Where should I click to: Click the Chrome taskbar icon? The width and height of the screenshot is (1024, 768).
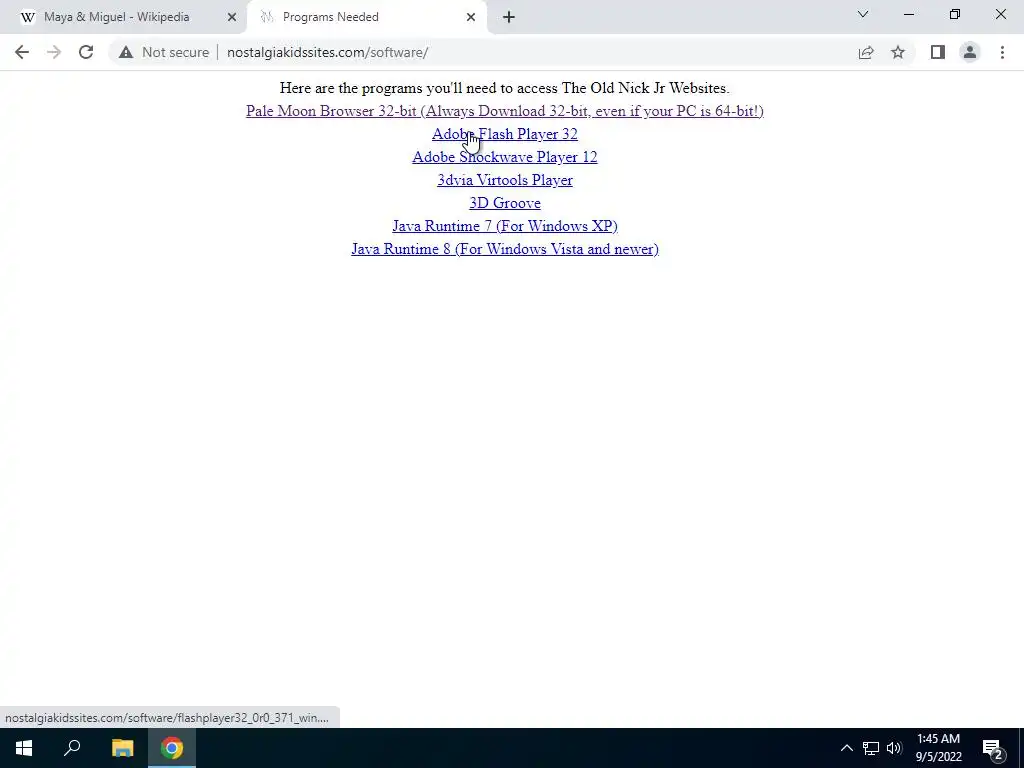click(172, 748)
